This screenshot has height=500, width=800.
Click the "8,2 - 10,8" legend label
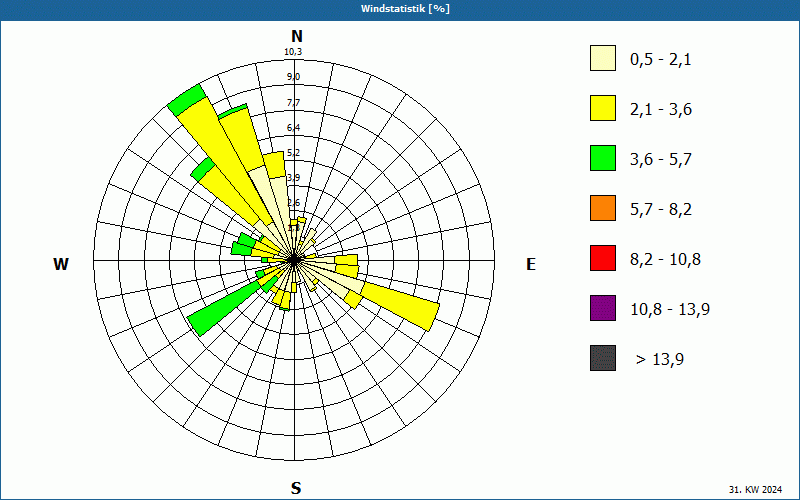point(665,260)
